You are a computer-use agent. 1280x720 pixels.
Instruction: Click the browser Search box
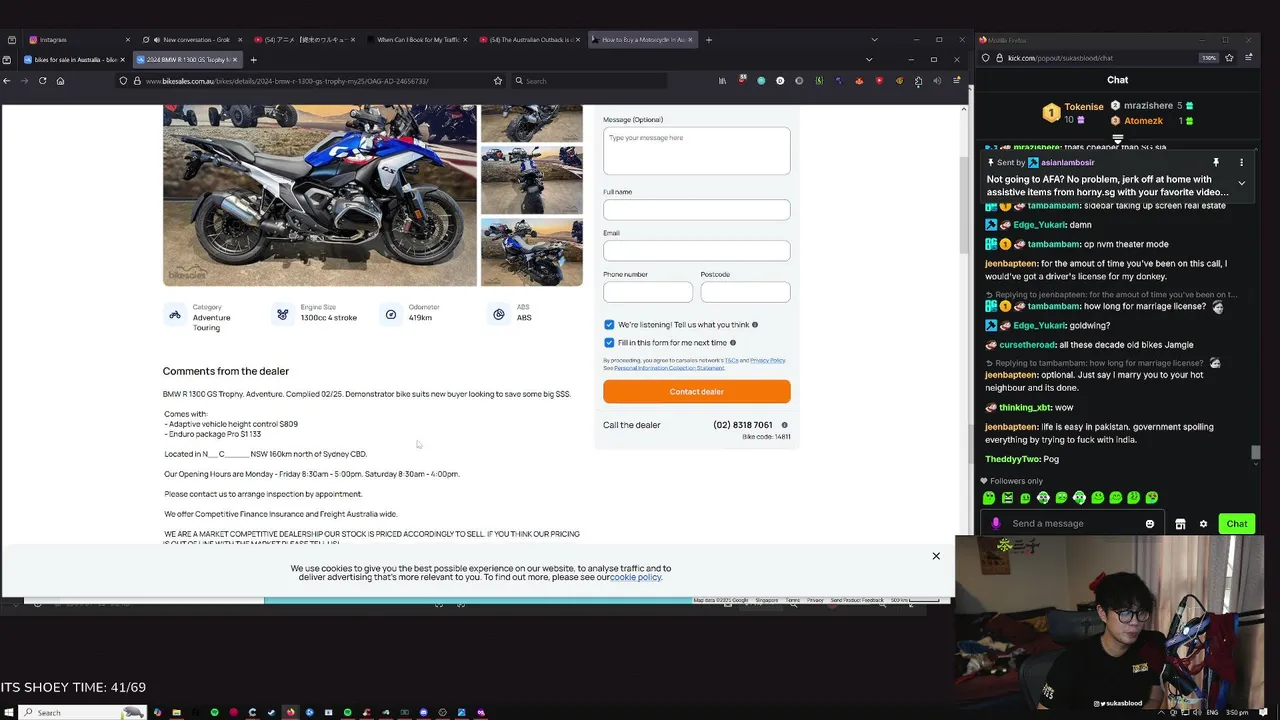[590, 81]
